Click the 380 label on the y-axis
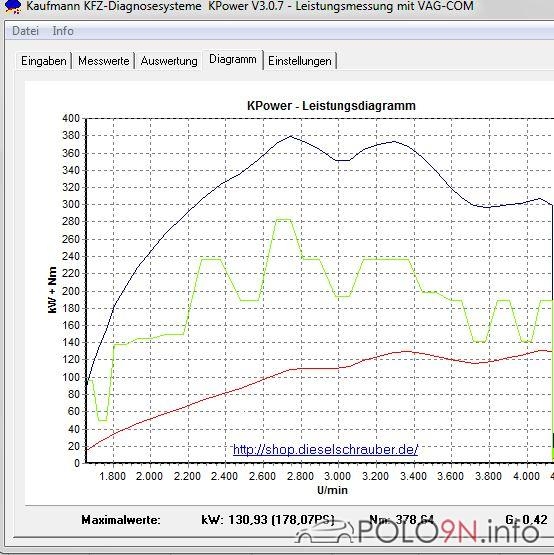Viewport: 554px width, 555px height. coord(71,136)
